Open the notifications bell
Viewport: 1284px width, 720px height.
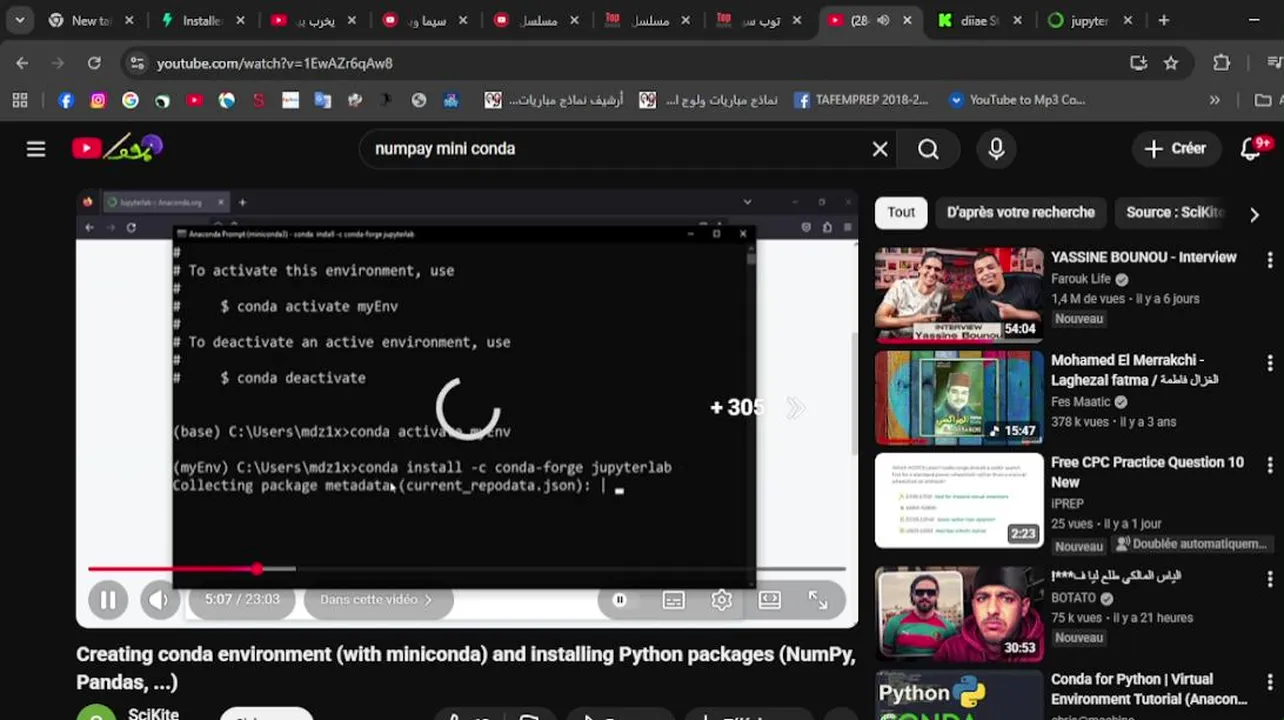tap(1251, 148)
